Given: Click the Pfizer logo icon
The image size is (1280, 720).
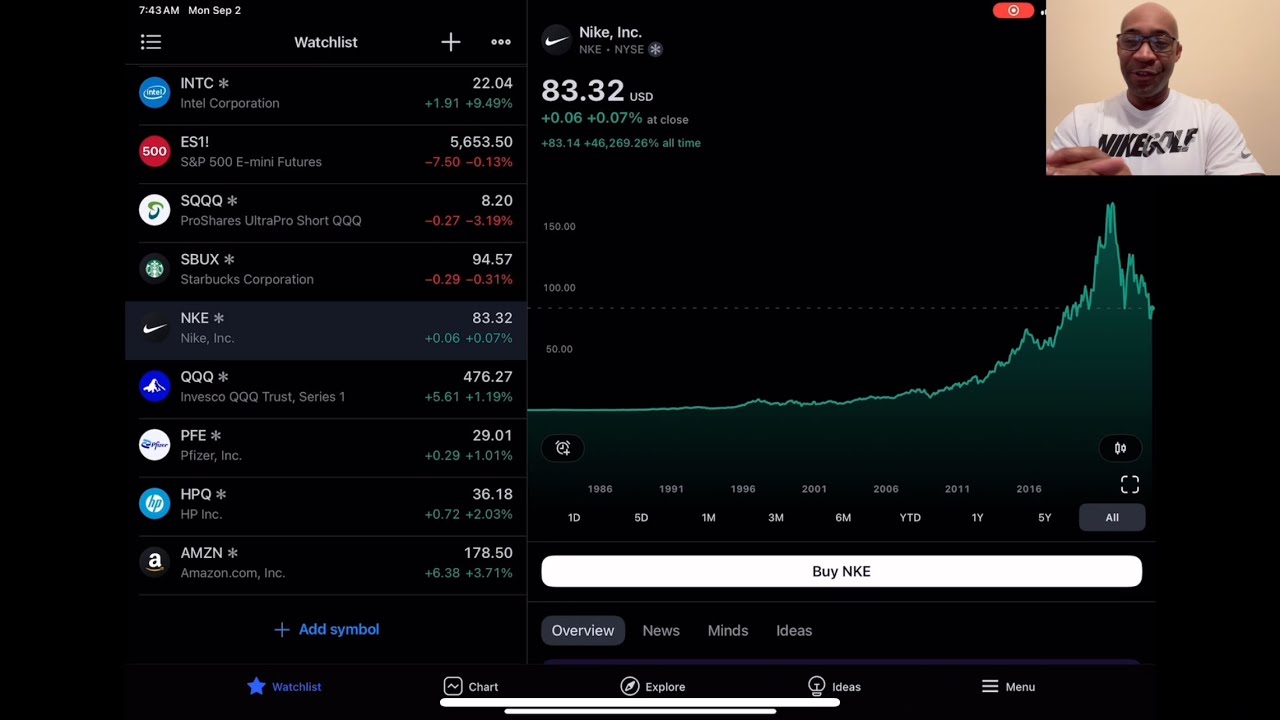Looking at the screenshot, I should (x=154, y=445).
